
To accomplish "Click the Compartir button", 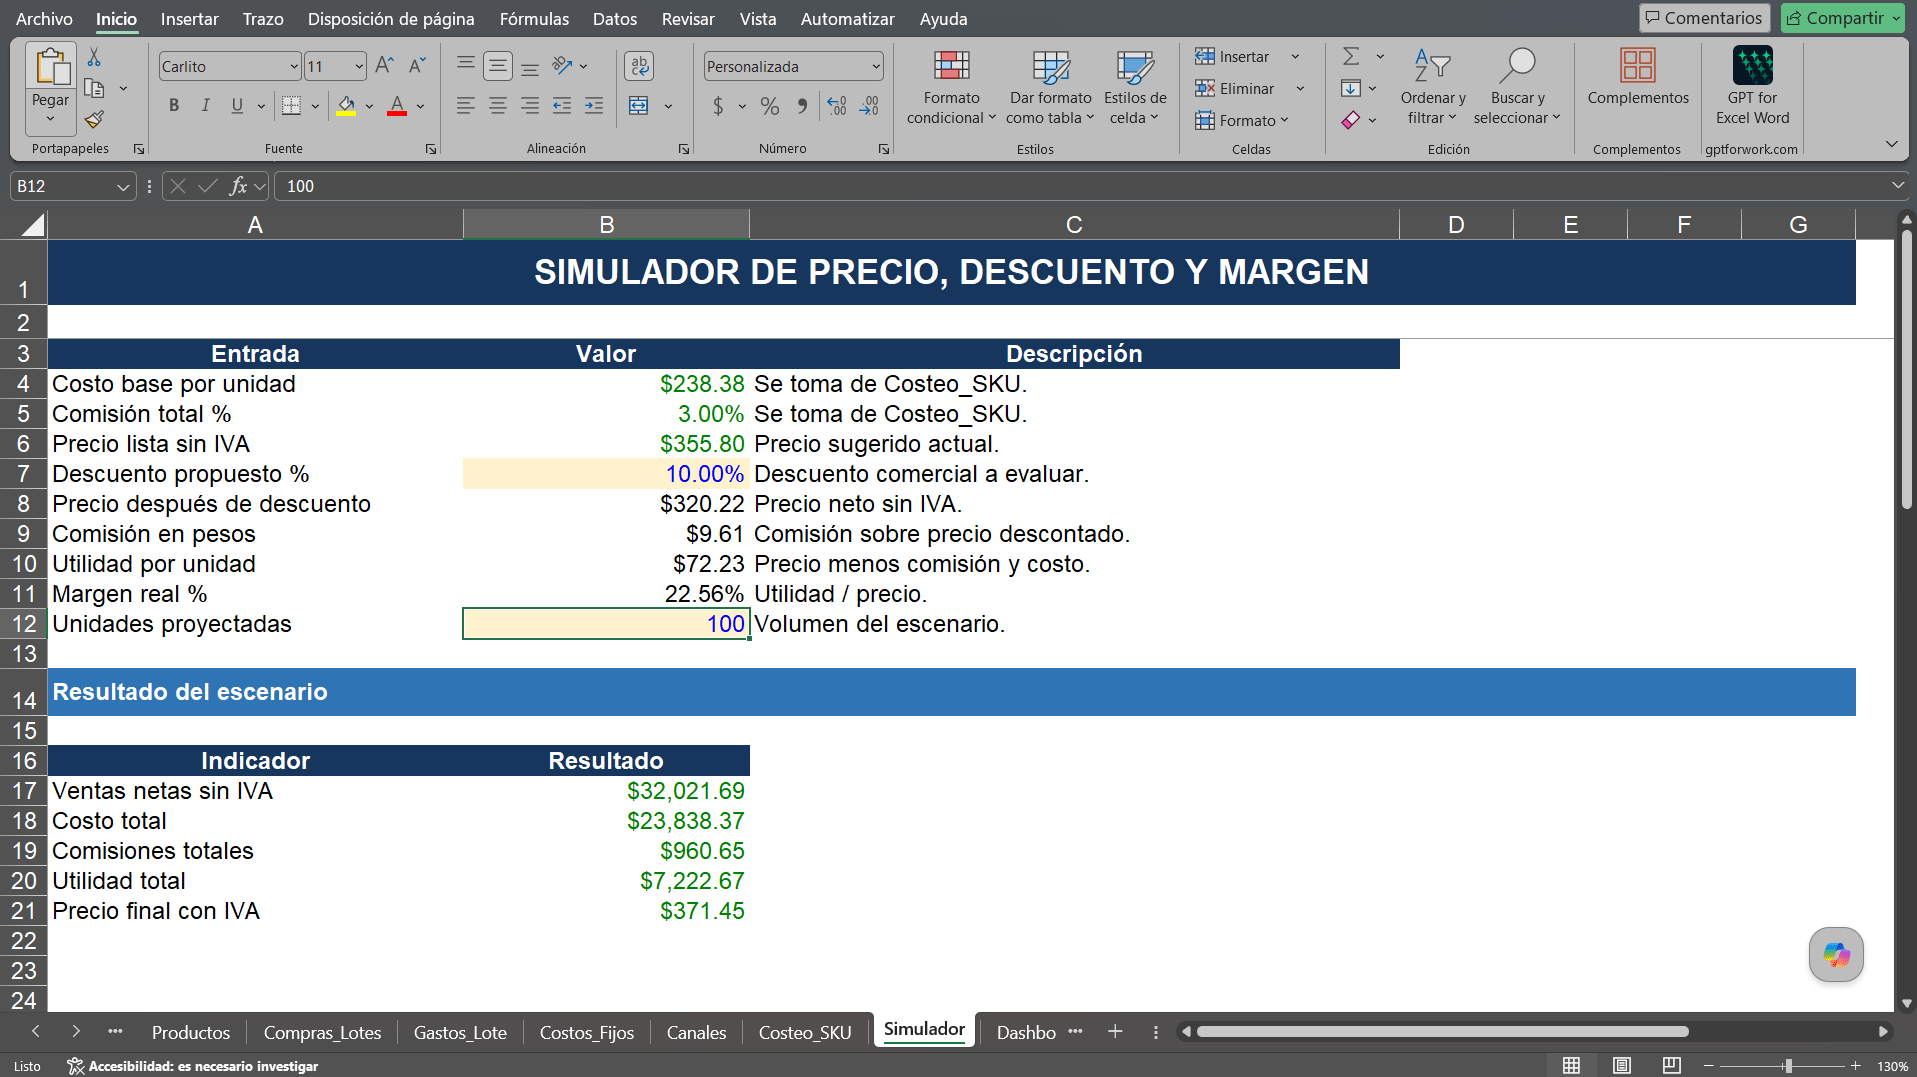I will 1844,18.
